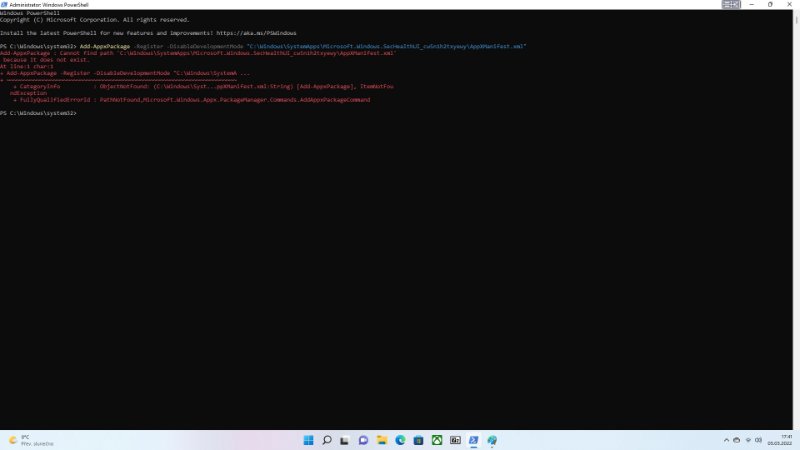Click the PowerShell vertical scrollbar
This screenshot has height=450, width=800.
pyautogui.click(x=796, y=219)
